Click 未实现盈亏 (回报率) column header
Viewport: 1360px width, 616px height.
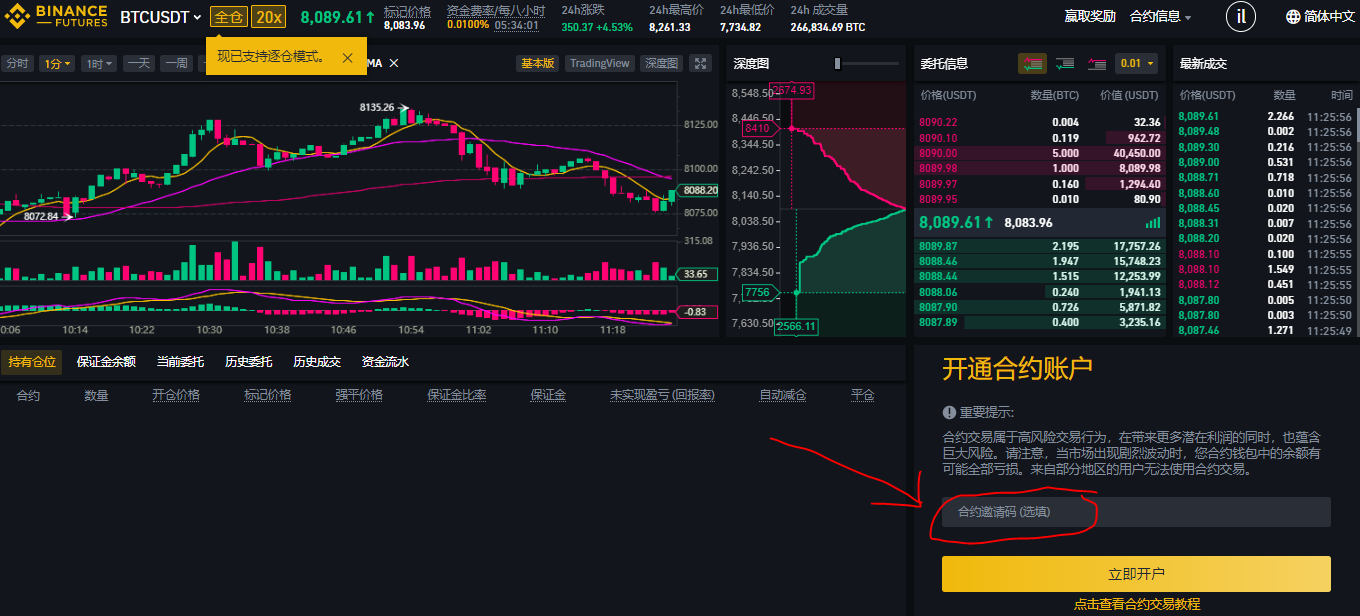click(662, 395)
